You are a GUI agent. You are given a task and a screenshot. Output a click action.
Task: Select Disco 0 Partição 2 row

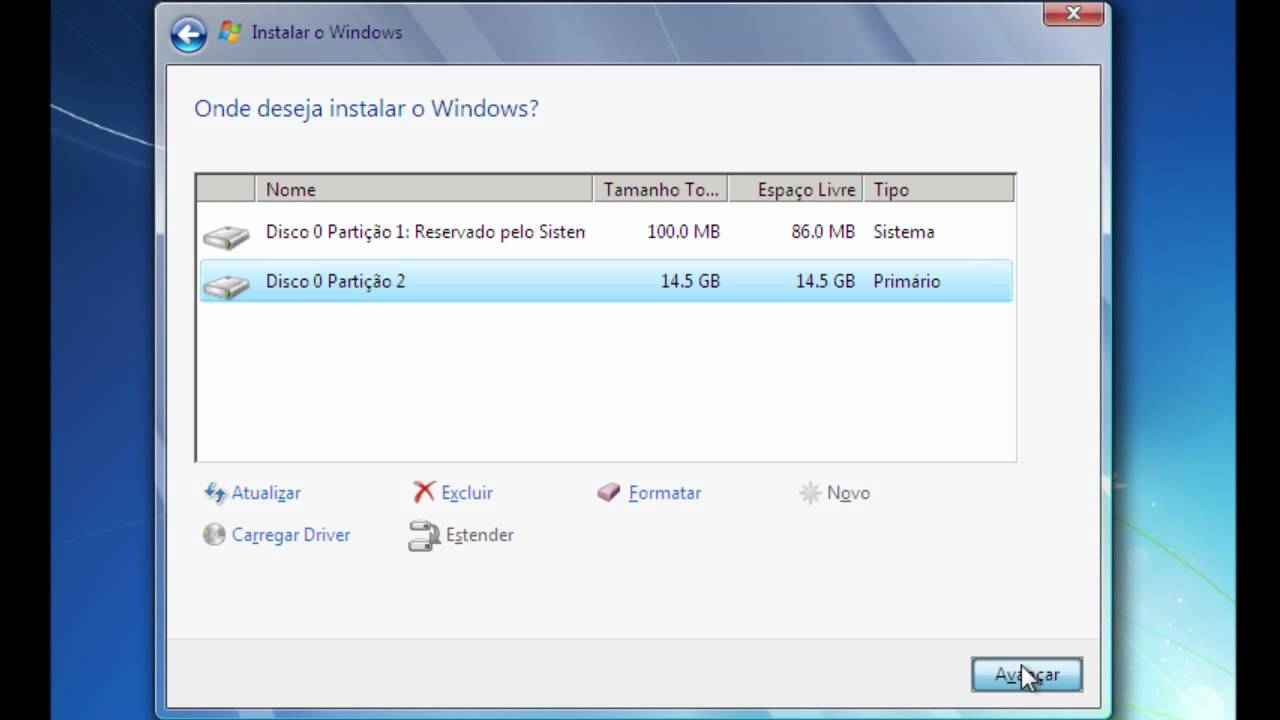point(606,281)
